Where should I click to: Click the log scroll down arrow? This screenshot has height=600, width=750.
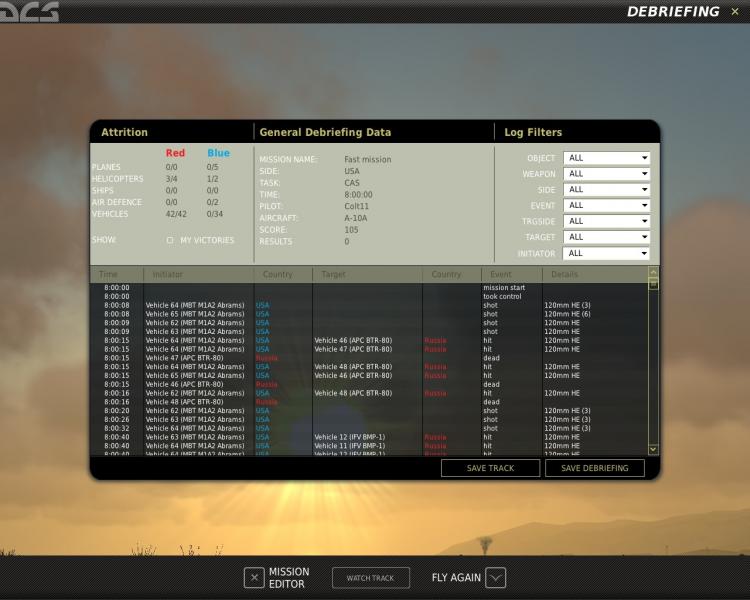(653, 449)
